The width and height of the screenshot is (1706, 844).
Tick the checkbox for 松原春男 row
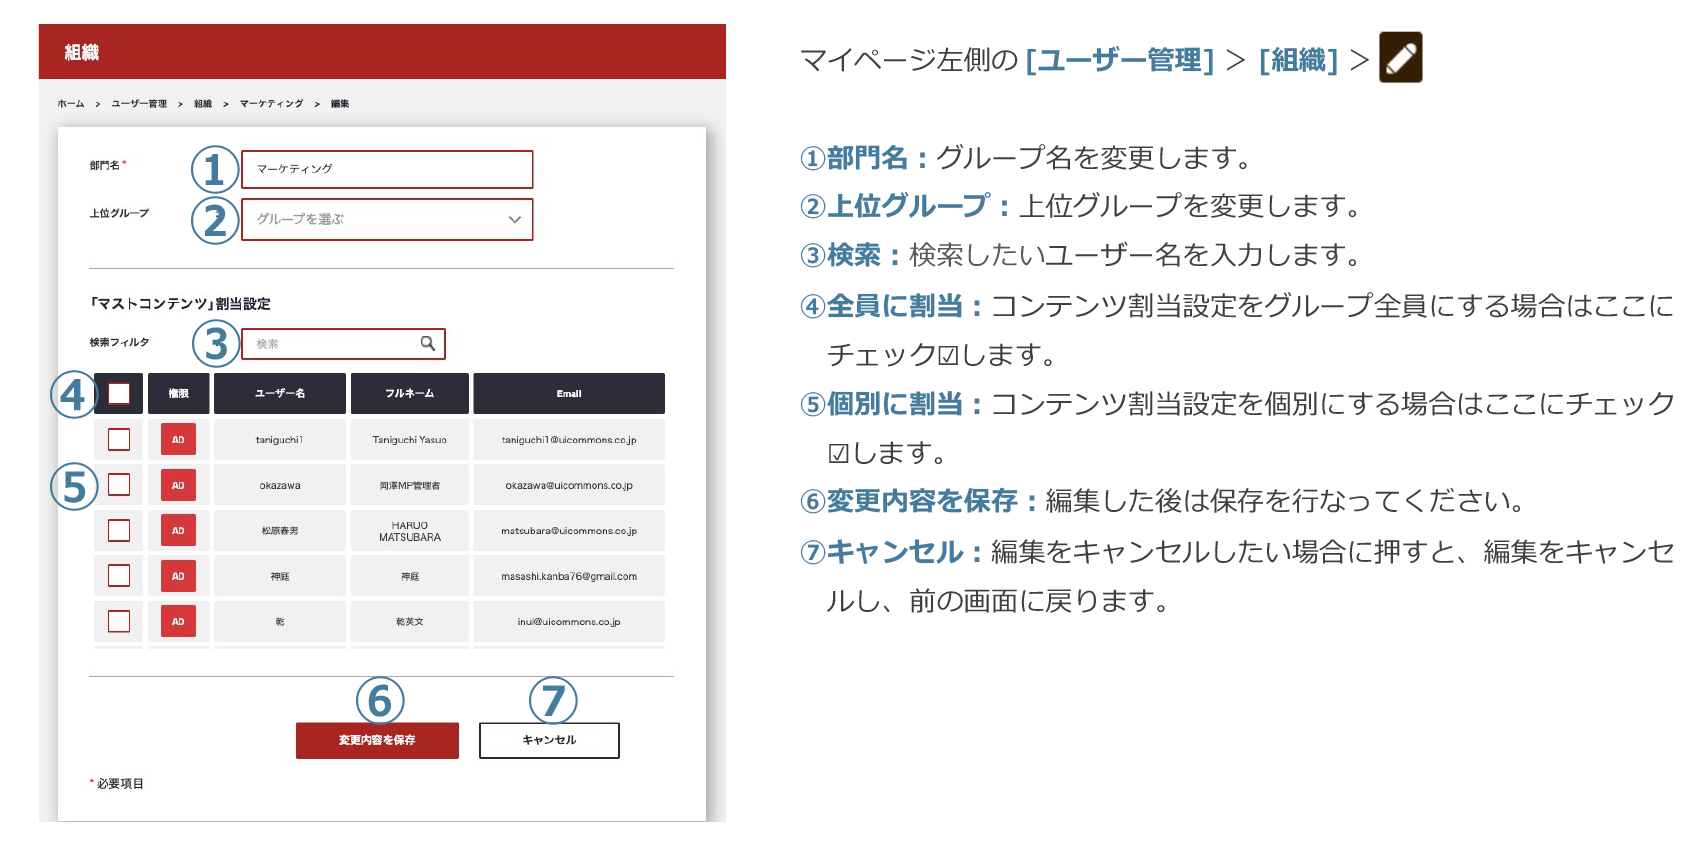click(x=119, y=531)
